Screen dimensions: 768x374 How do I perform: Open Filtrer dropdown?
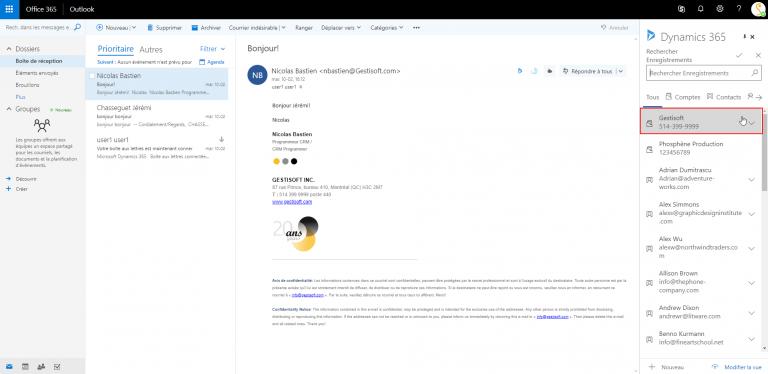[x=213, y=49]
